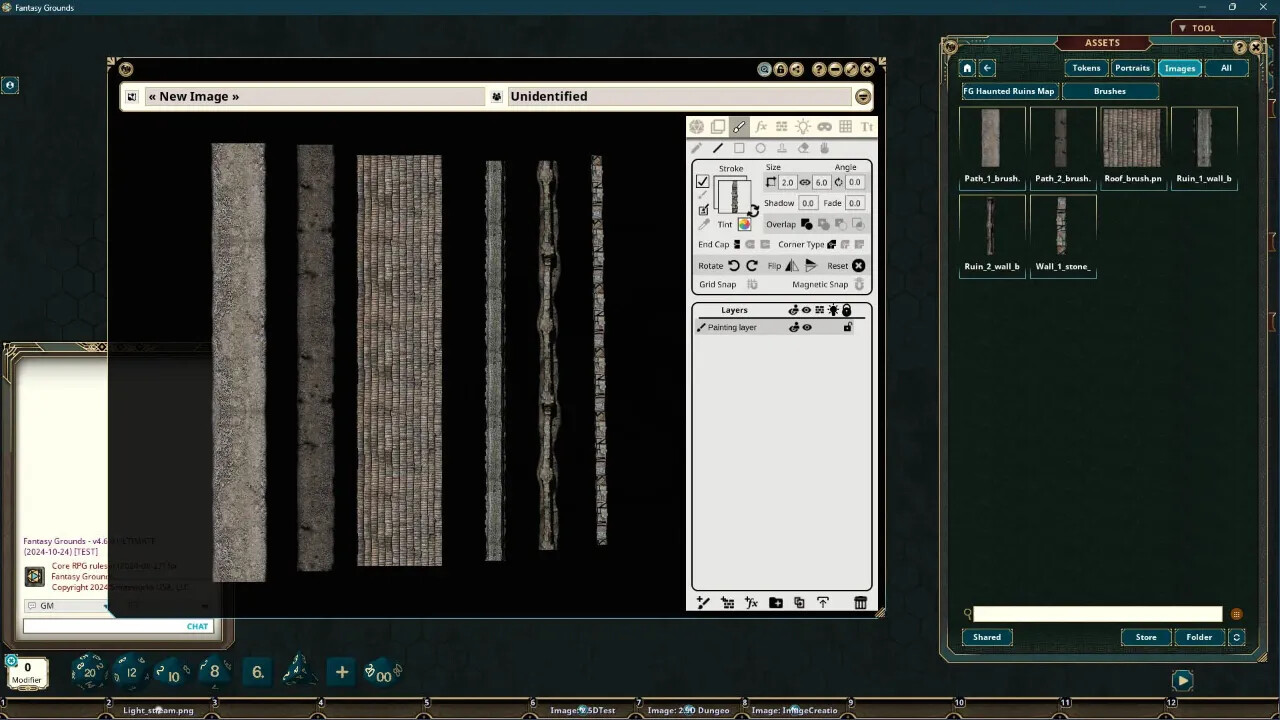The image size is (1280, 720).
Task: Open the Tint color swatch picker
Action: click(x=745, y=224)
